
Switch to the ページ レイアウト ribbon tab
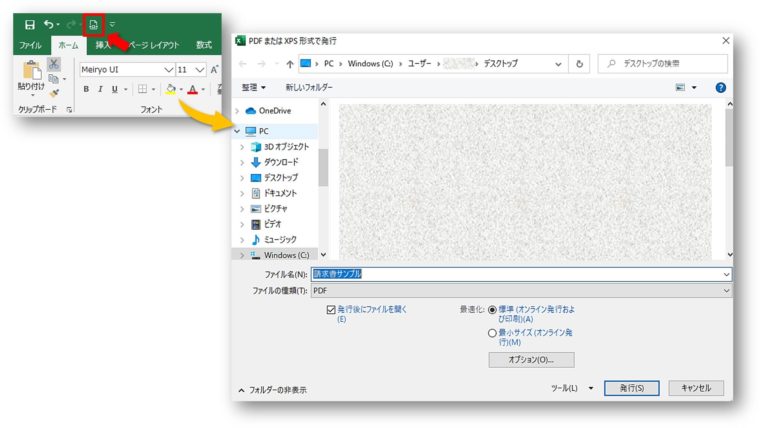(x=154, y=45)
